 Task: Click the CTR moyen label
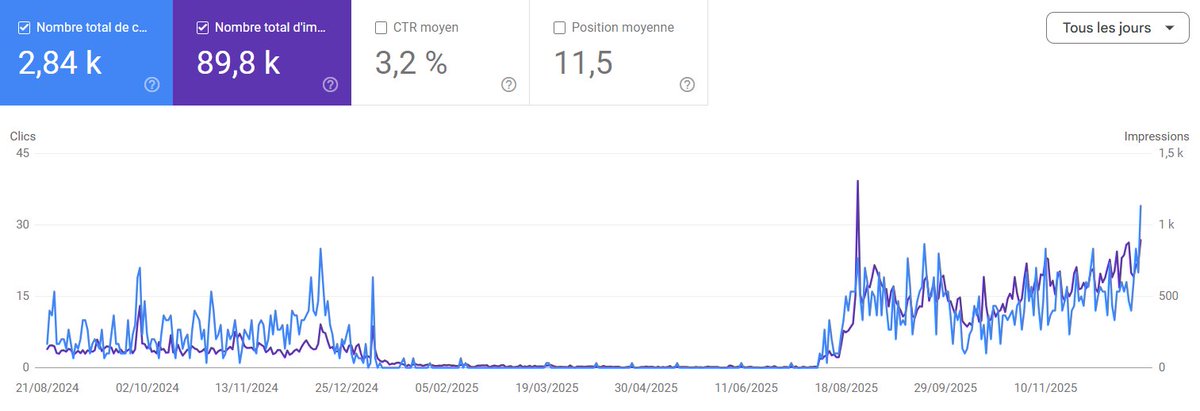pos(426,27)
